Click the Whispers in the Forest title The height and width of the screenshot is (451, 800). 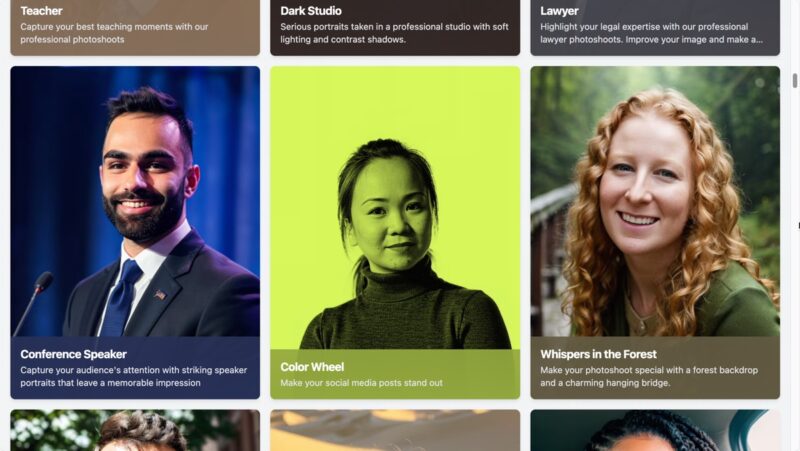click(x=598, y=354)
